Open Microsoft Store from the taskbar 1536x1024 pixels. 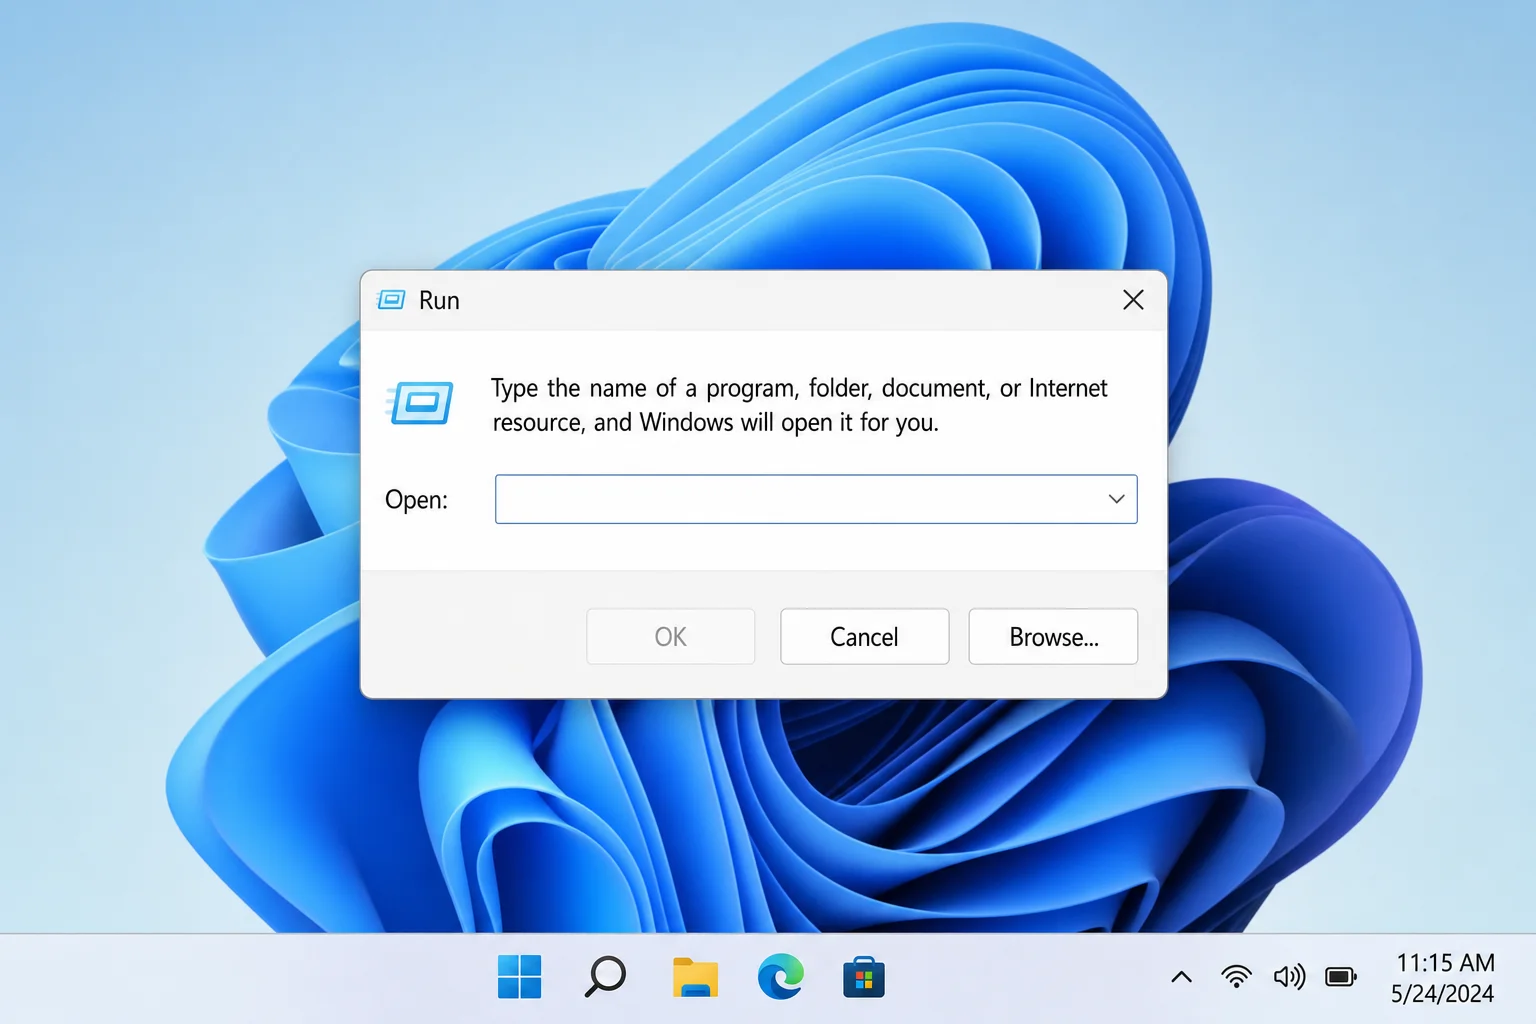864,977
